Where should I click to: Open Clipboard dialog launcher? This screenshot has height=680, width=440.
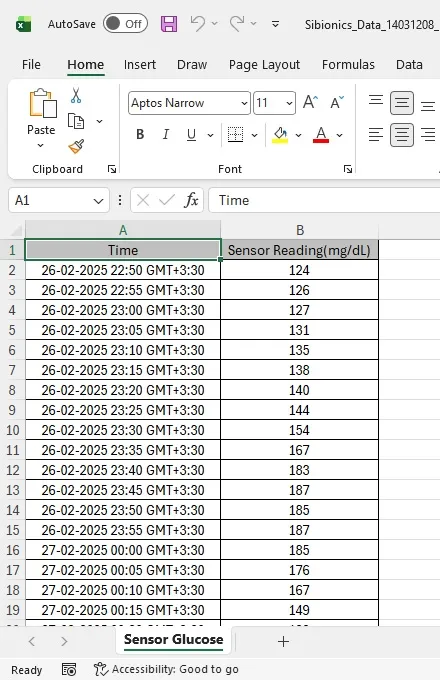point(112,169)
